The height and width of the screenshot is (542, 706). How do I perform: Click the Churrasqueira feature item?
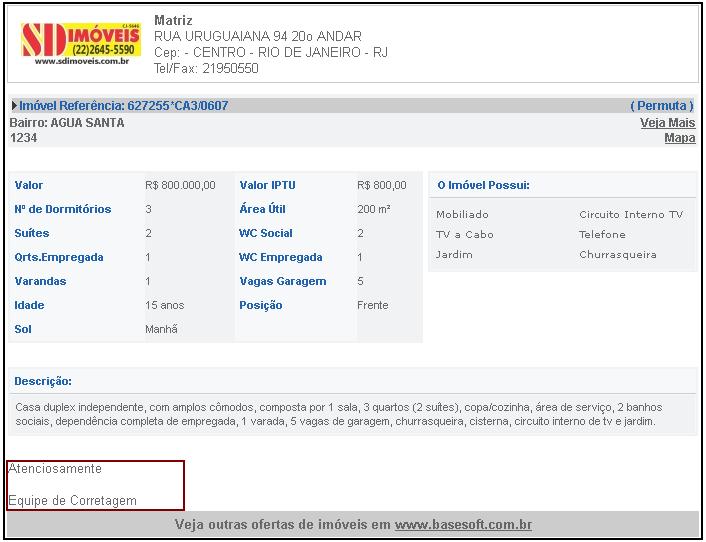tap(617, 255)
